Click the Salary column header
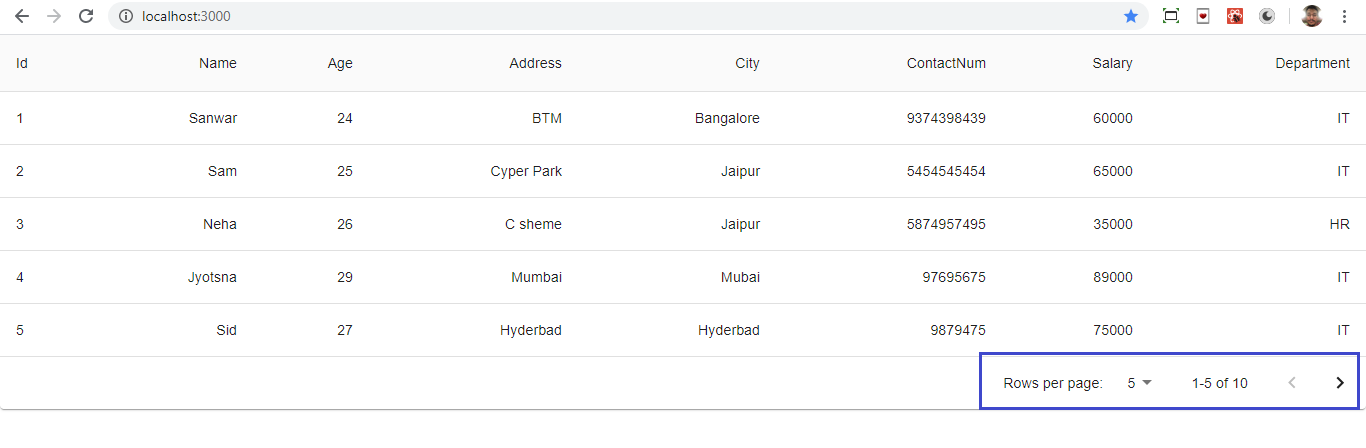1366x448 pixels. click(1112, 63)
